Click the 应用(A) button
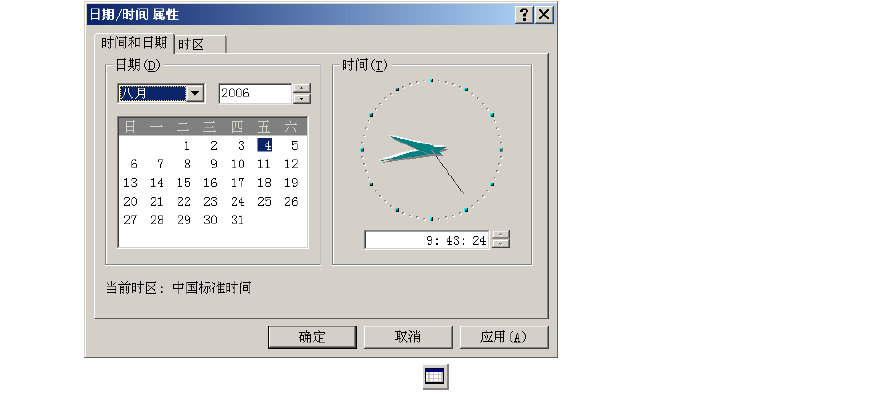 coord(503,337)
